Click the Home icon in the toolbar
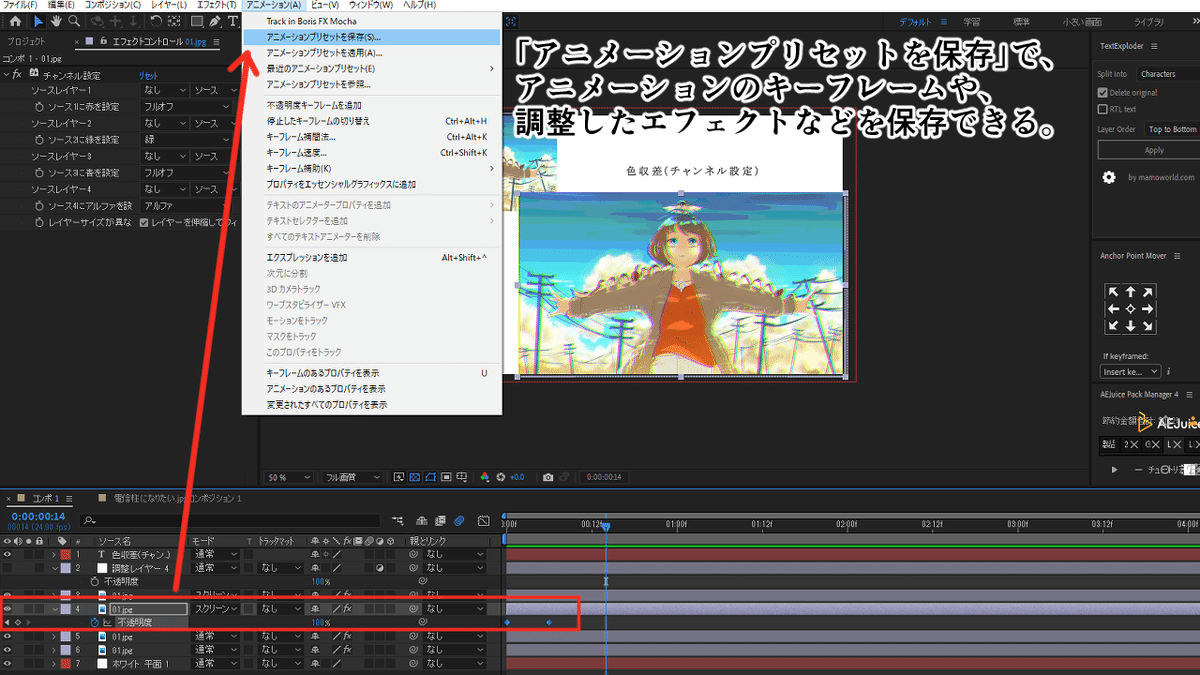Viewport: 1200px width, 675px height. click(x=15, y=21)
